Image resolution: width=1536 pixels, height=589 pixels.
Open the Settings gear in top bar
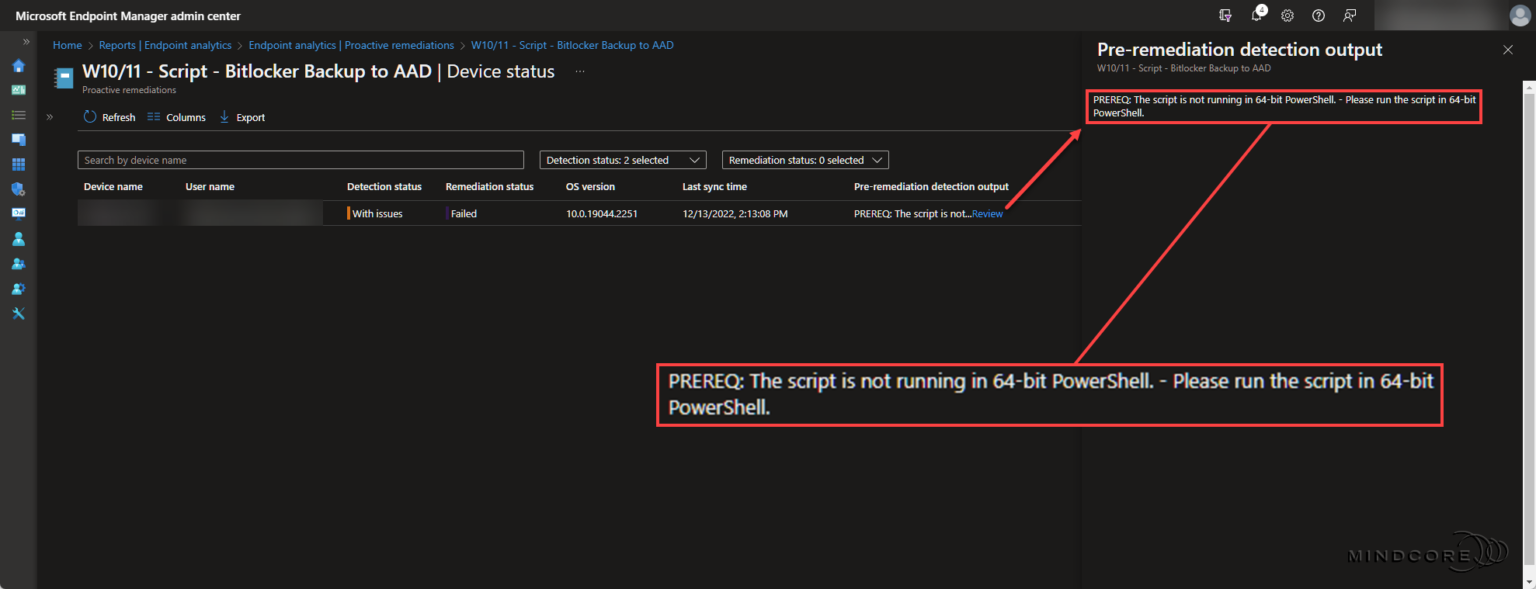pyautogui.click(x=1287, y=15)
